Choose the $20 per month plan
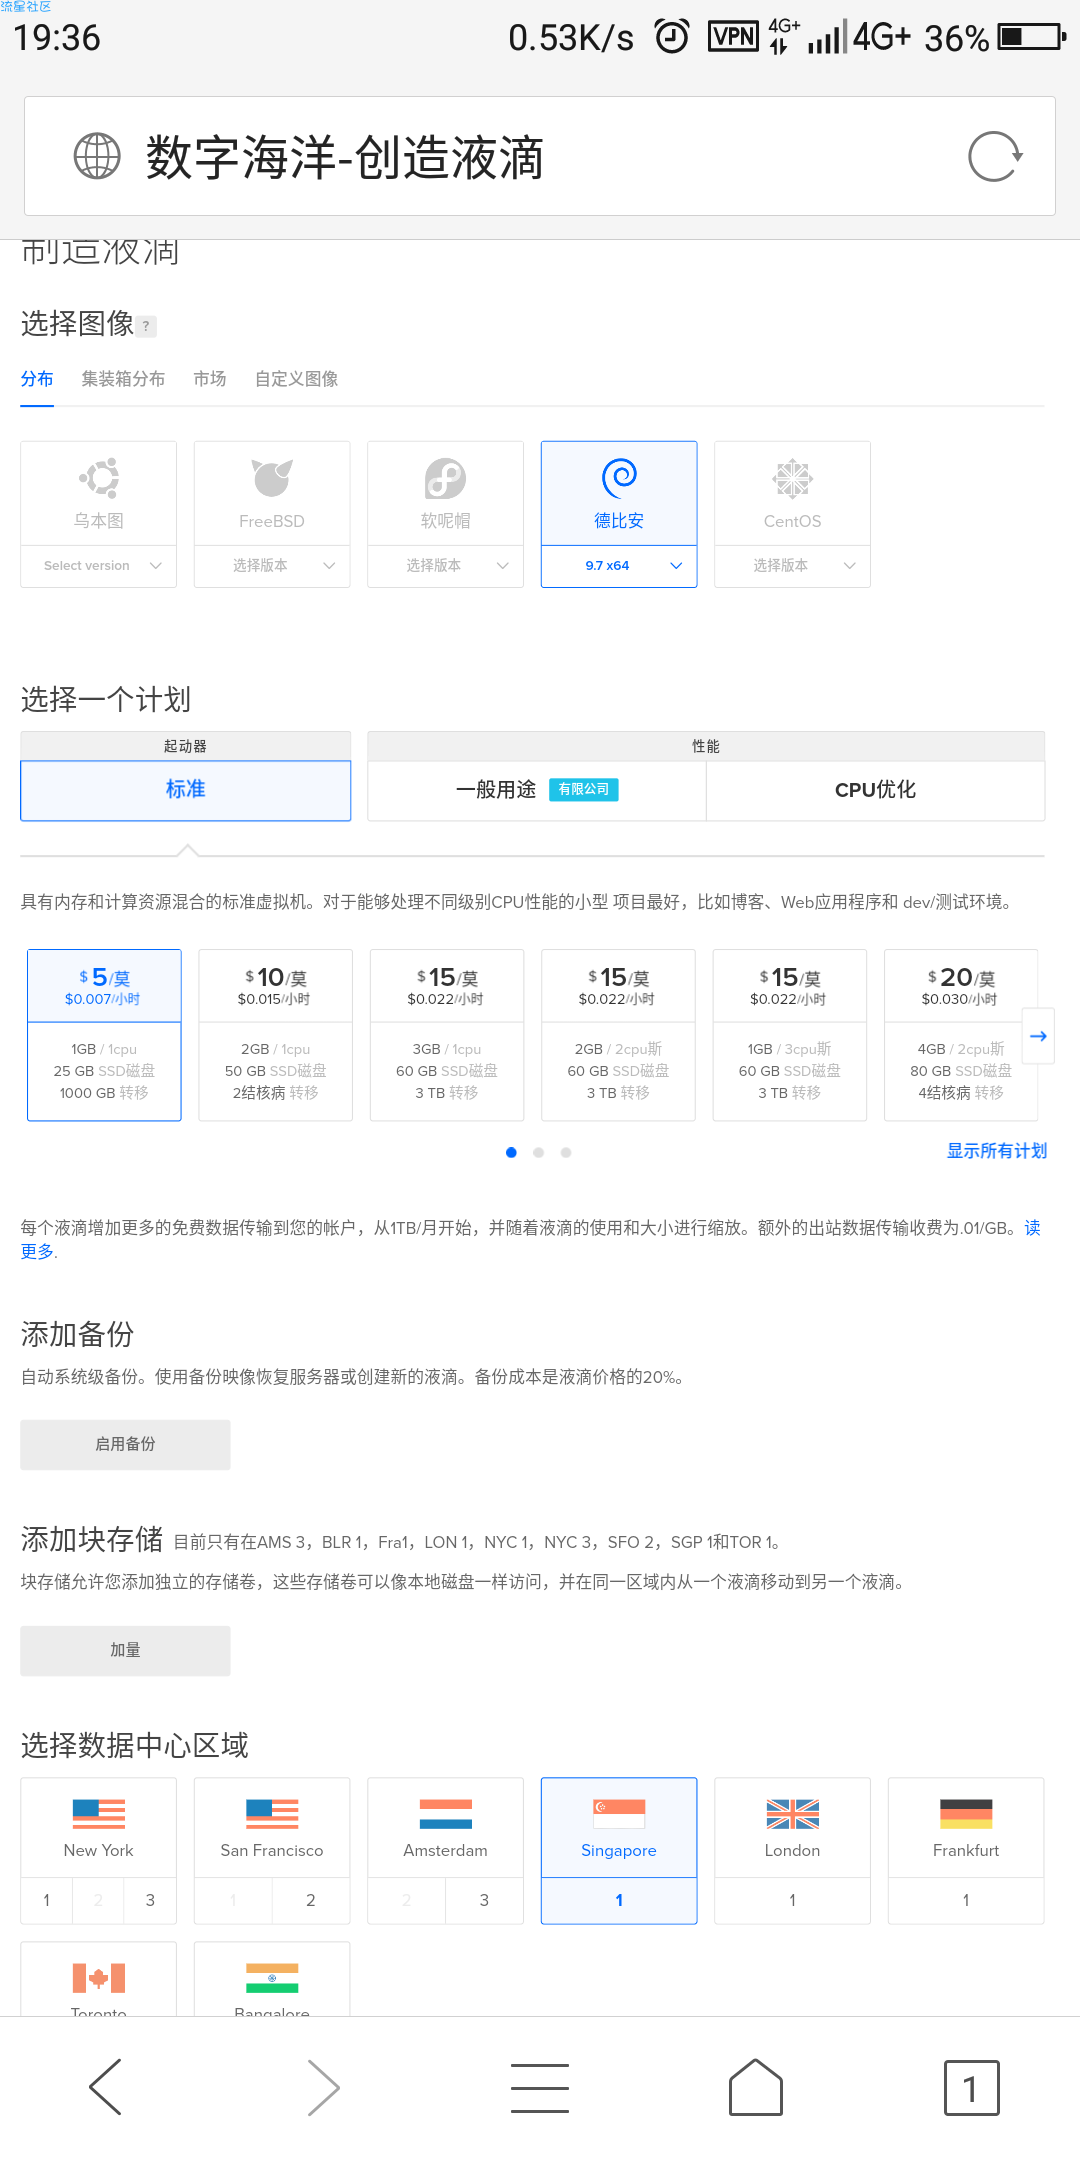Image resolution: width=1080 pixels, height=2160 pixels. pyautogui.click(x=961, y=1035)
